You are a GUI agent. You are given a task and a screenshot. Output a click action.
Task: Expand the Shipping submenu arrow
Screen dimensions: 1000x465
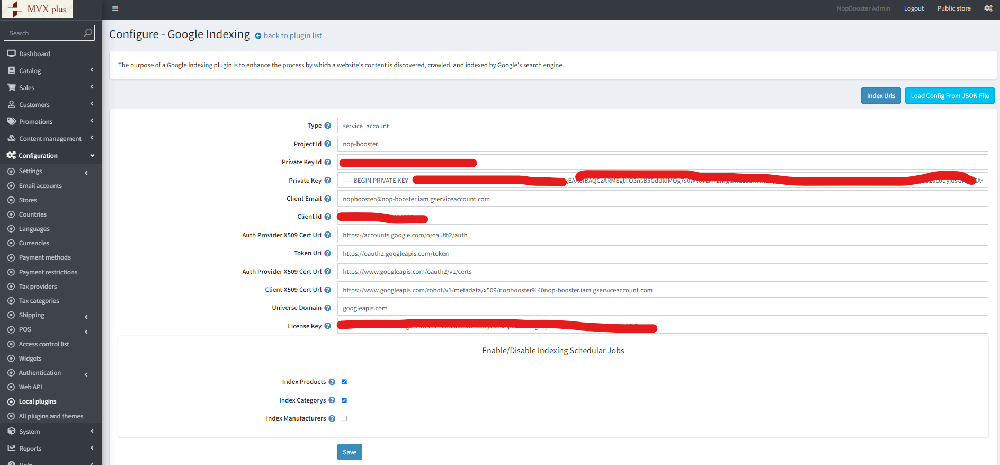(85, 316)
